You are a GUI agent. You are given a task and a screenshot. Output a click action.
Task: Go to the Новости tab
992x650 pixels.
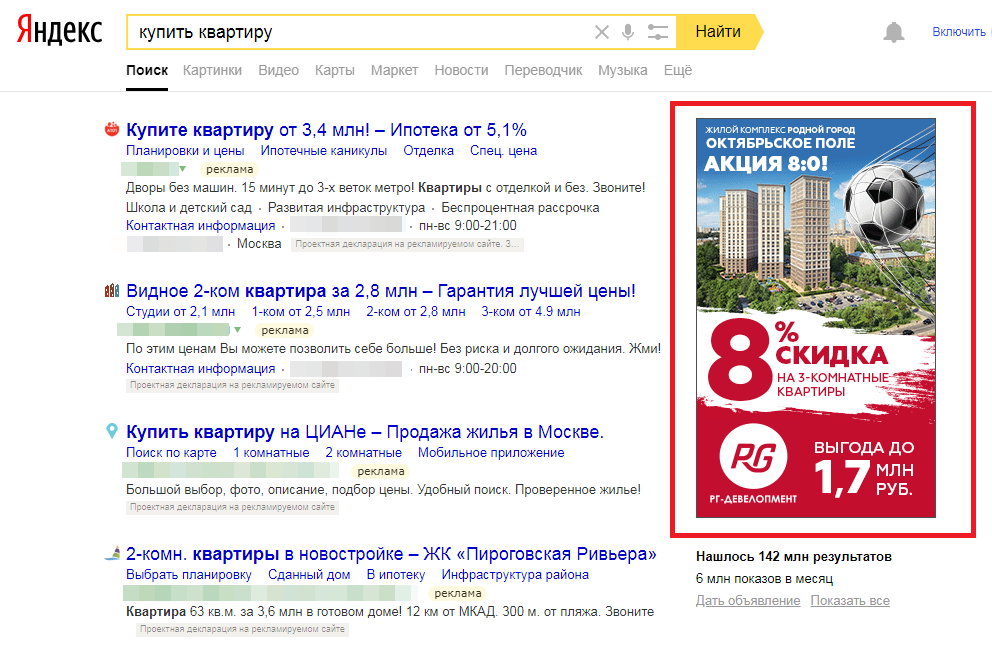pos(461,70)
